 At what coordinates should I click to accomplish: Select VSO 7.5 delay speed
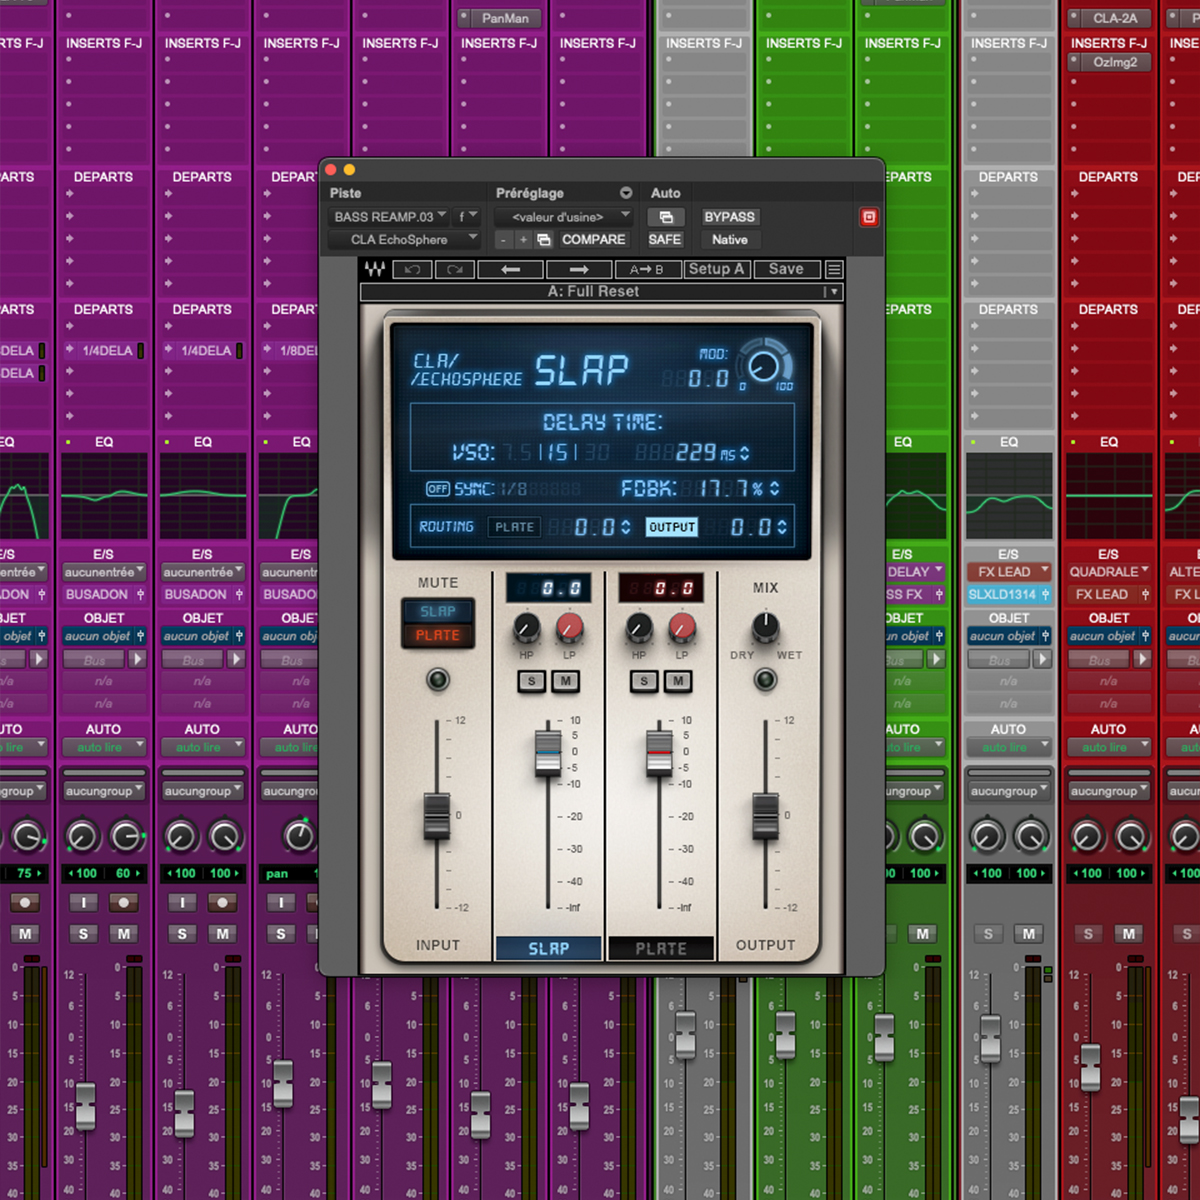point(518,453)
